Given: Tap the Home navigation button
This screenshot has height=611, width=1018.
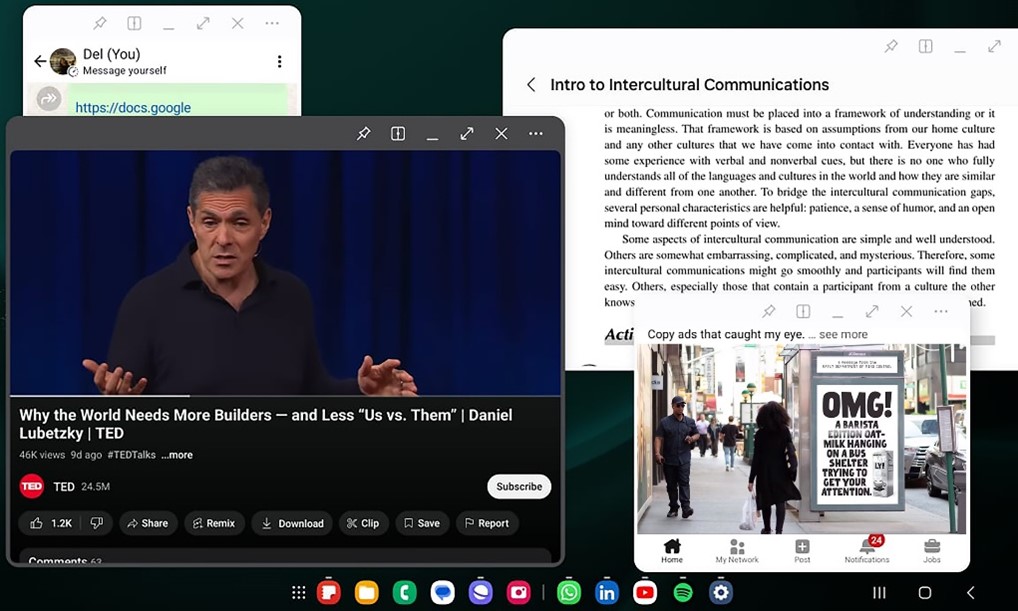Looking at the screenshot, I should click(925, 592).
